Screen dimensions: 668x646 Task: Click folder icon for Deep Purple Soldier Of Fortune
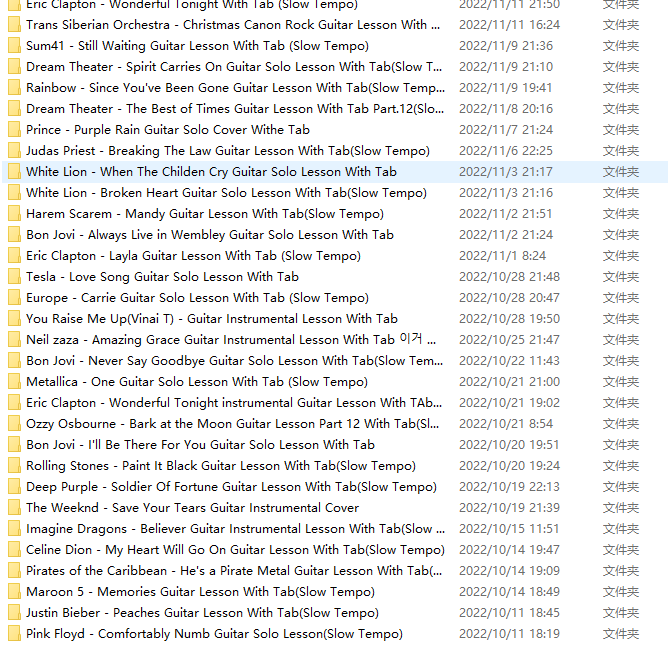pos(14,487)
